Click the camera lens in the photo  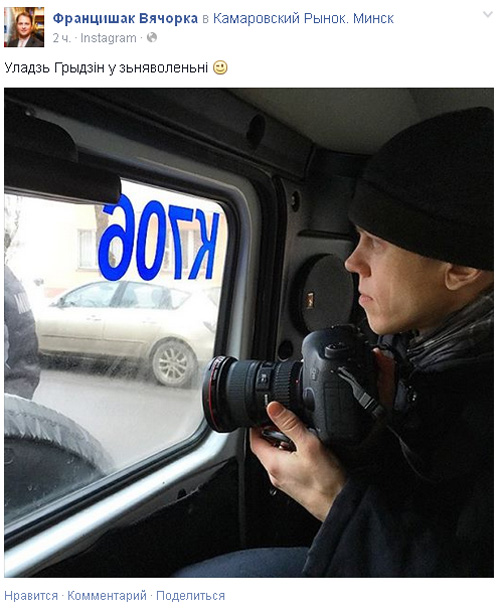coord(250,394)
